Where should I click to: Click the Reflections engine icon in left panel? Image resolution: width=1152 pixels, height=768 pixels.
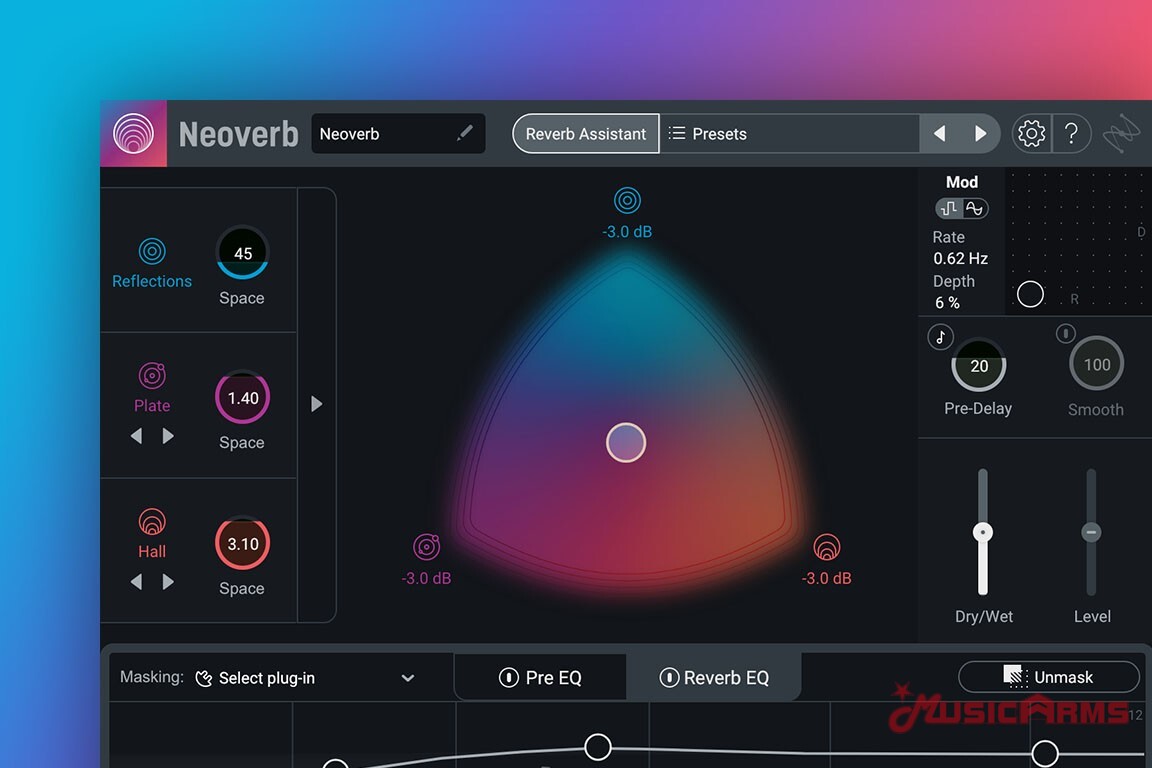152,251
